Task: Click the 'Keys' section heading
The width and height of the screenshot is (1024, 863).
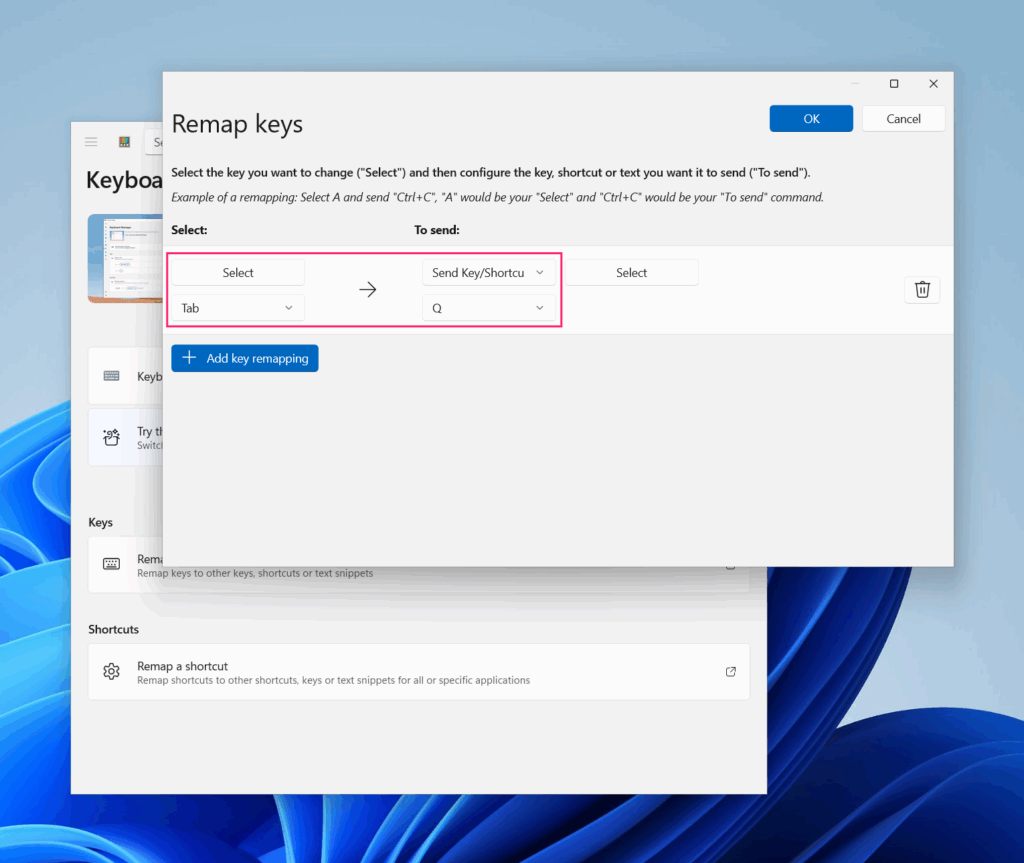Action: coord(101,522)
